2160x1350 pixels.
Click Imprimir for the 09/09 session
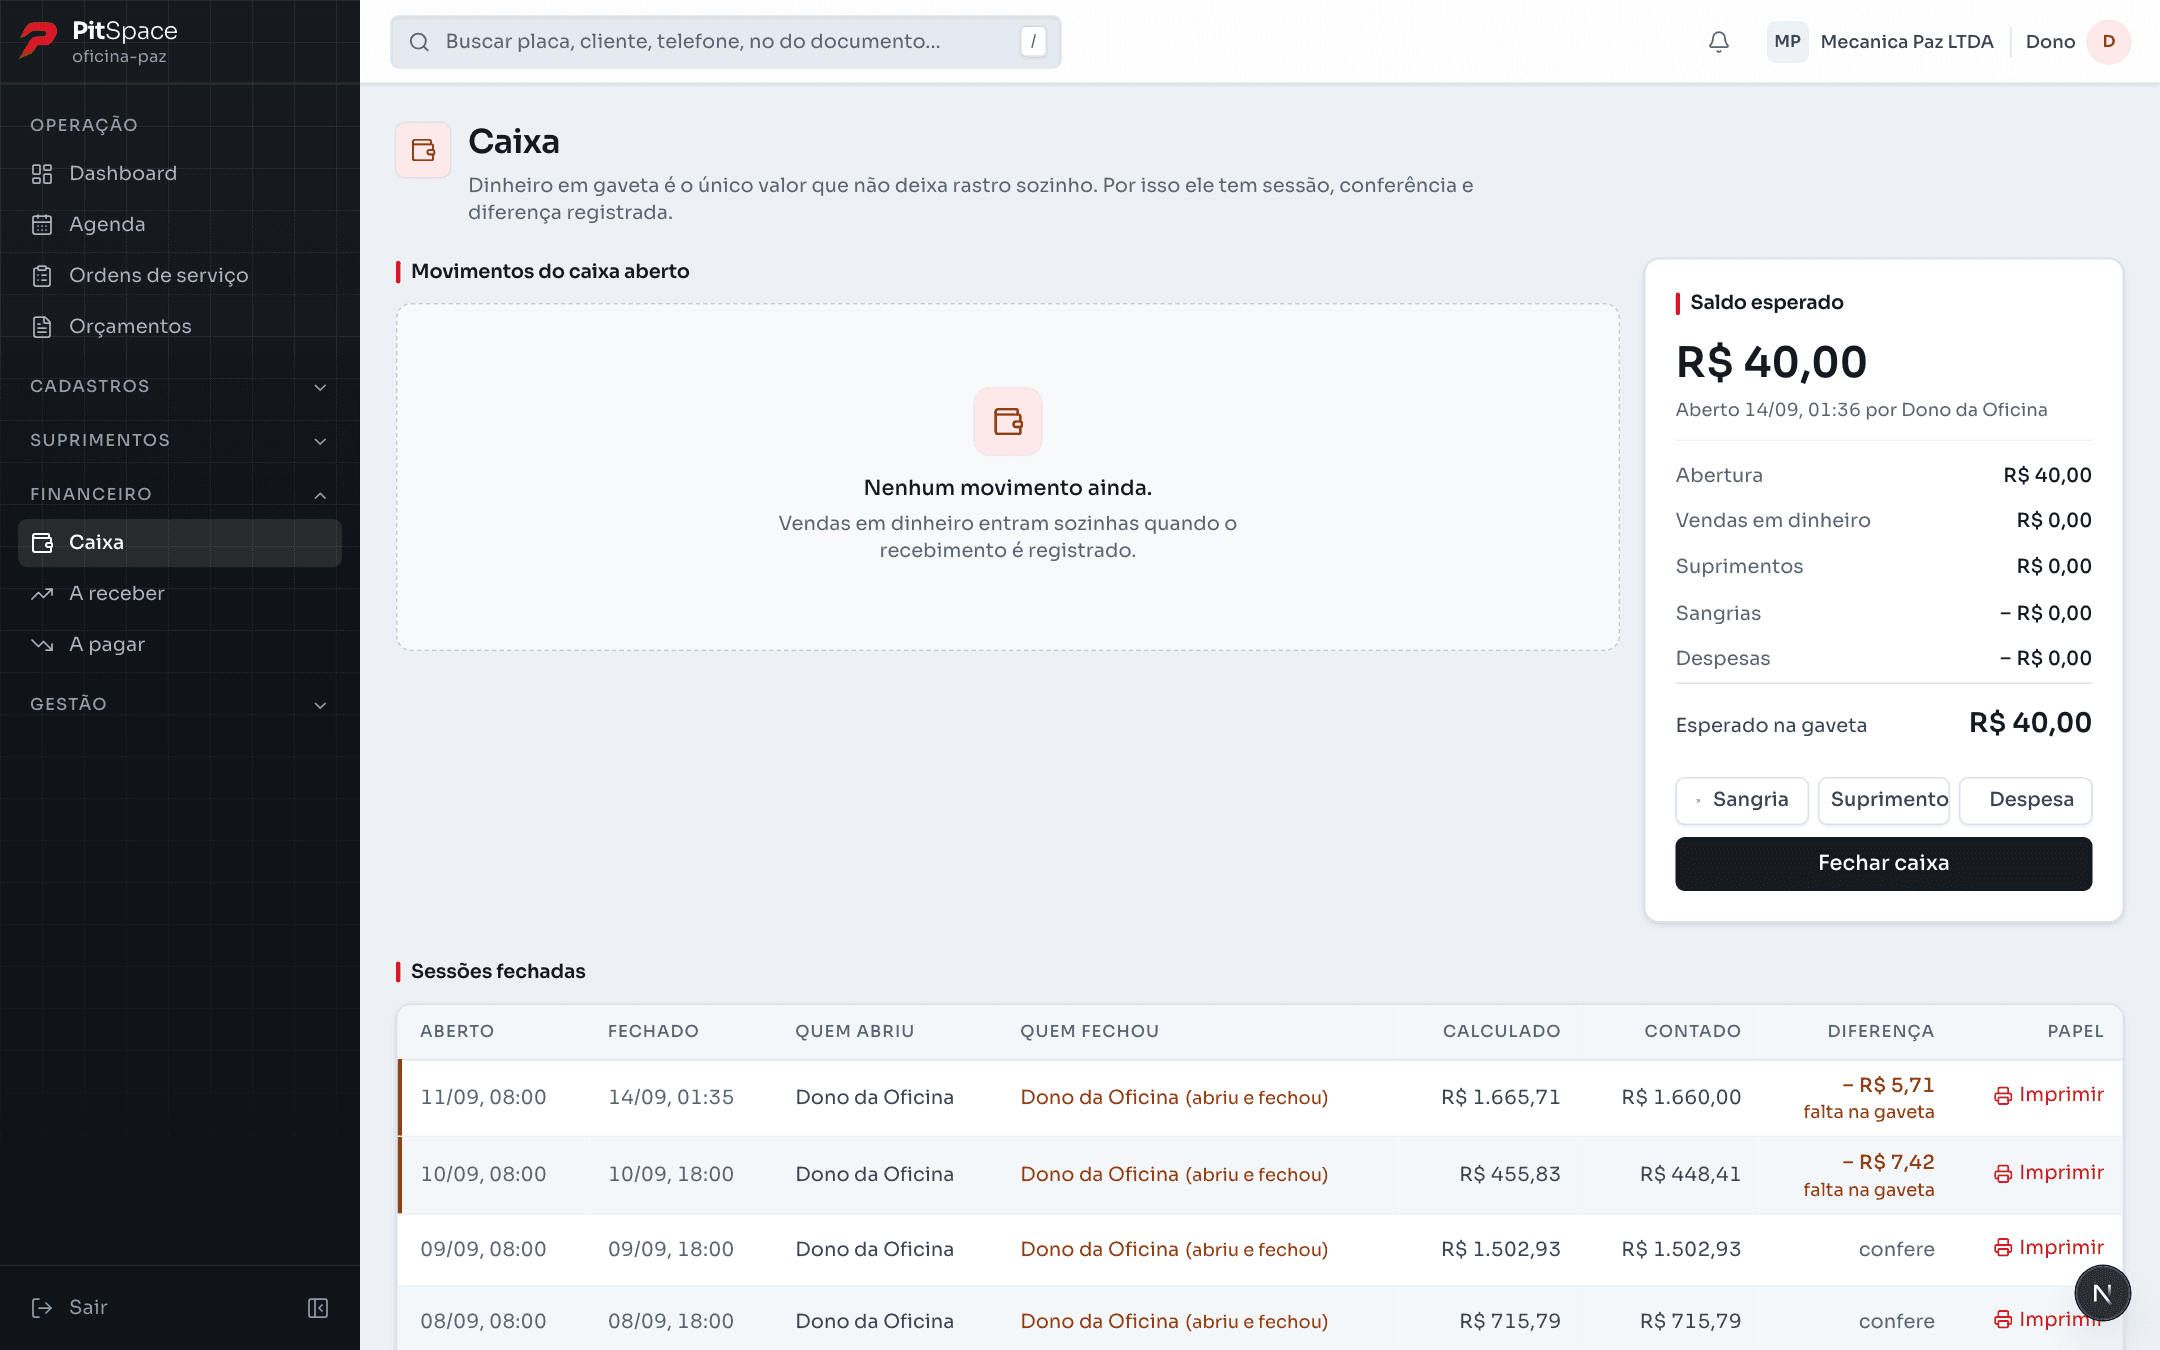click(2049, 1248)
